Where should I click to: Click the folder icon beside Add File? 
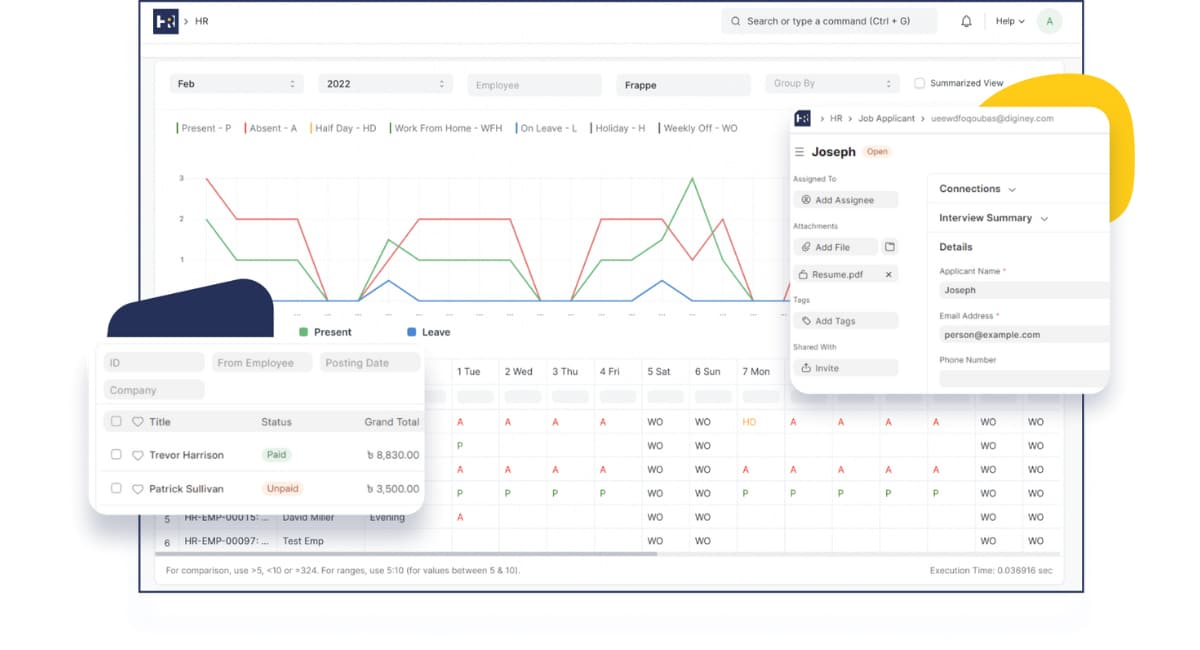point(890,247)
